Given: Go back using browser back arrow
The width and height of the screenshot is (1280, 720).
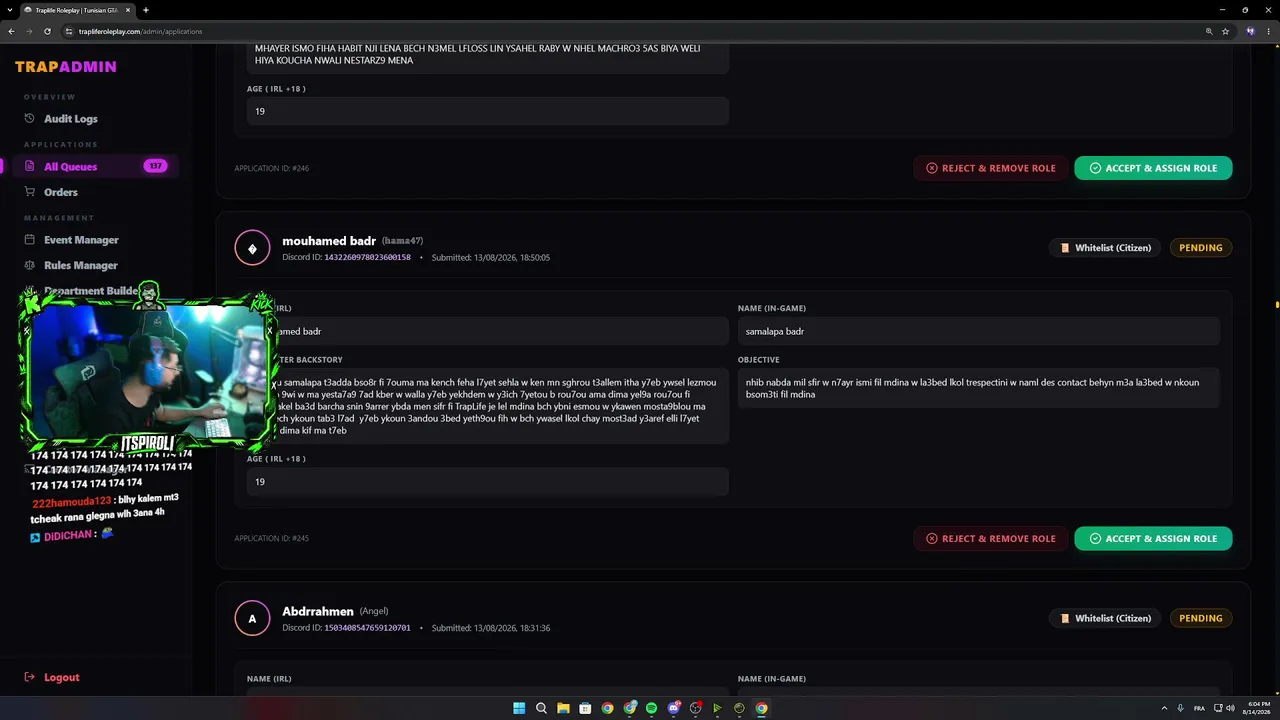Looking at the screenshot, I should pyautogui.click(x=12, y=31).
